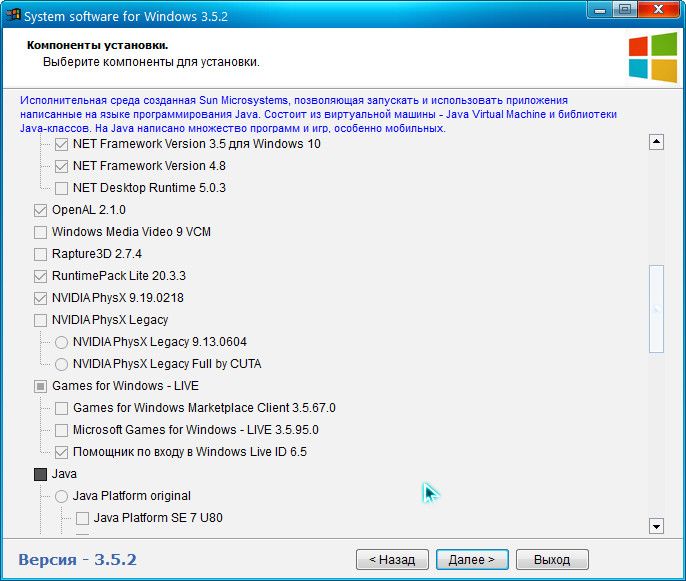Minimize the installer window
686x581 pixels.
tap(600, 10)
